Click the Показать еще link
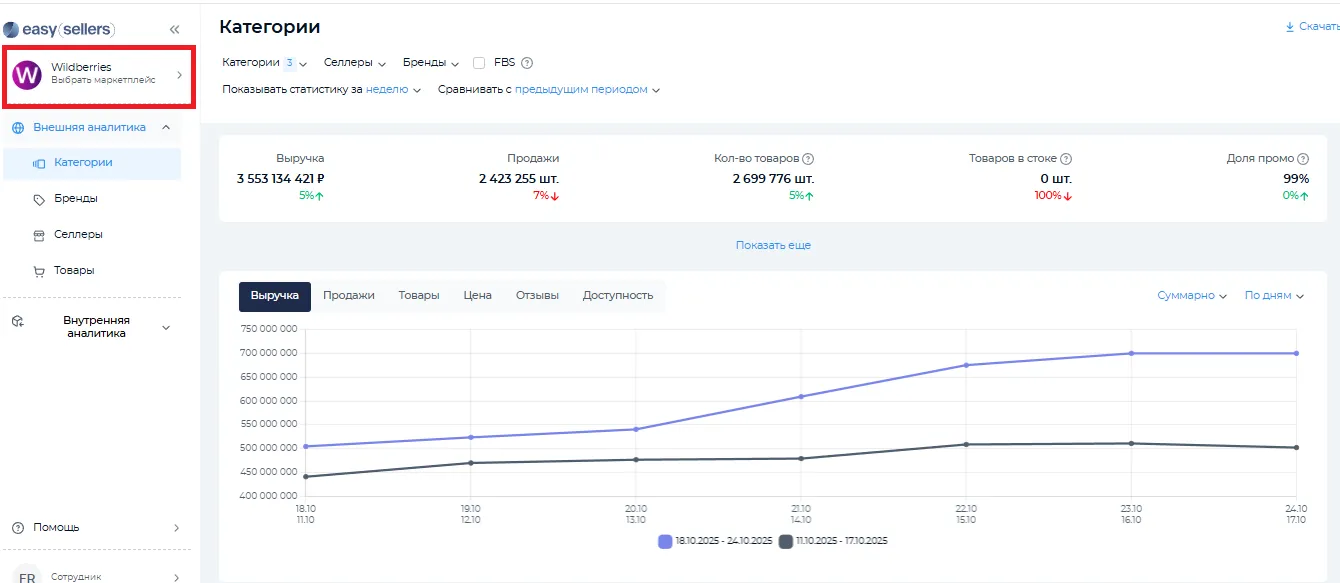The image size is (1340, 583). click(773, 245)
